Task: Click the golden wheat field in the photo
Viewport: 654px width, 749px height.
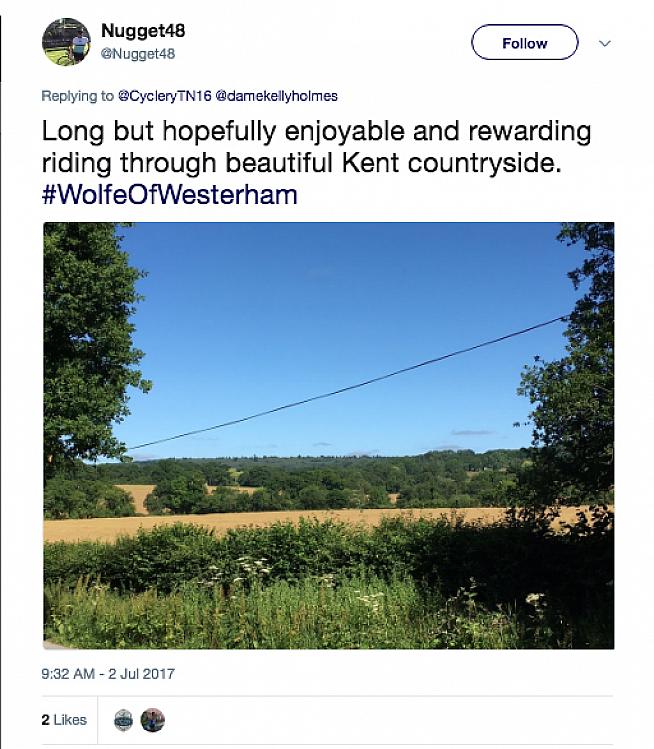Action: coord(300,519)
